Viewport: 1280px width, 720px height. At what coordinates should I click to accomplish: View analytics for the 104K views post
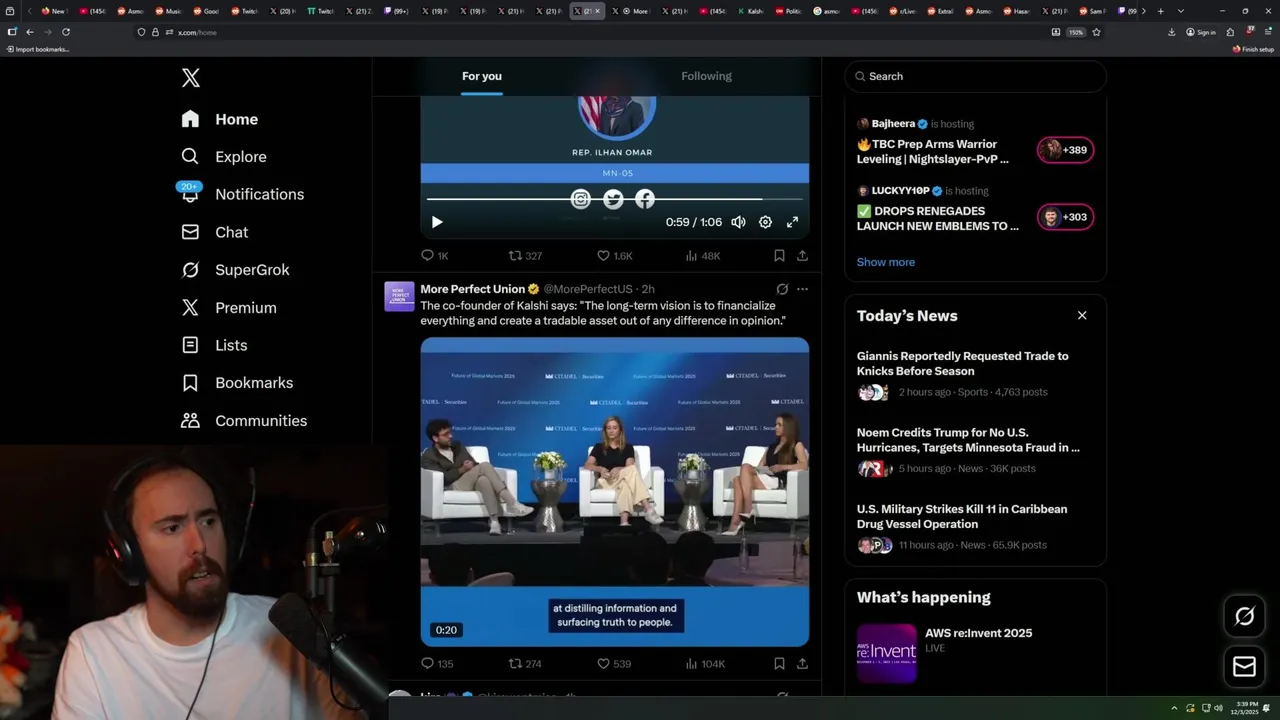(705, 664)
